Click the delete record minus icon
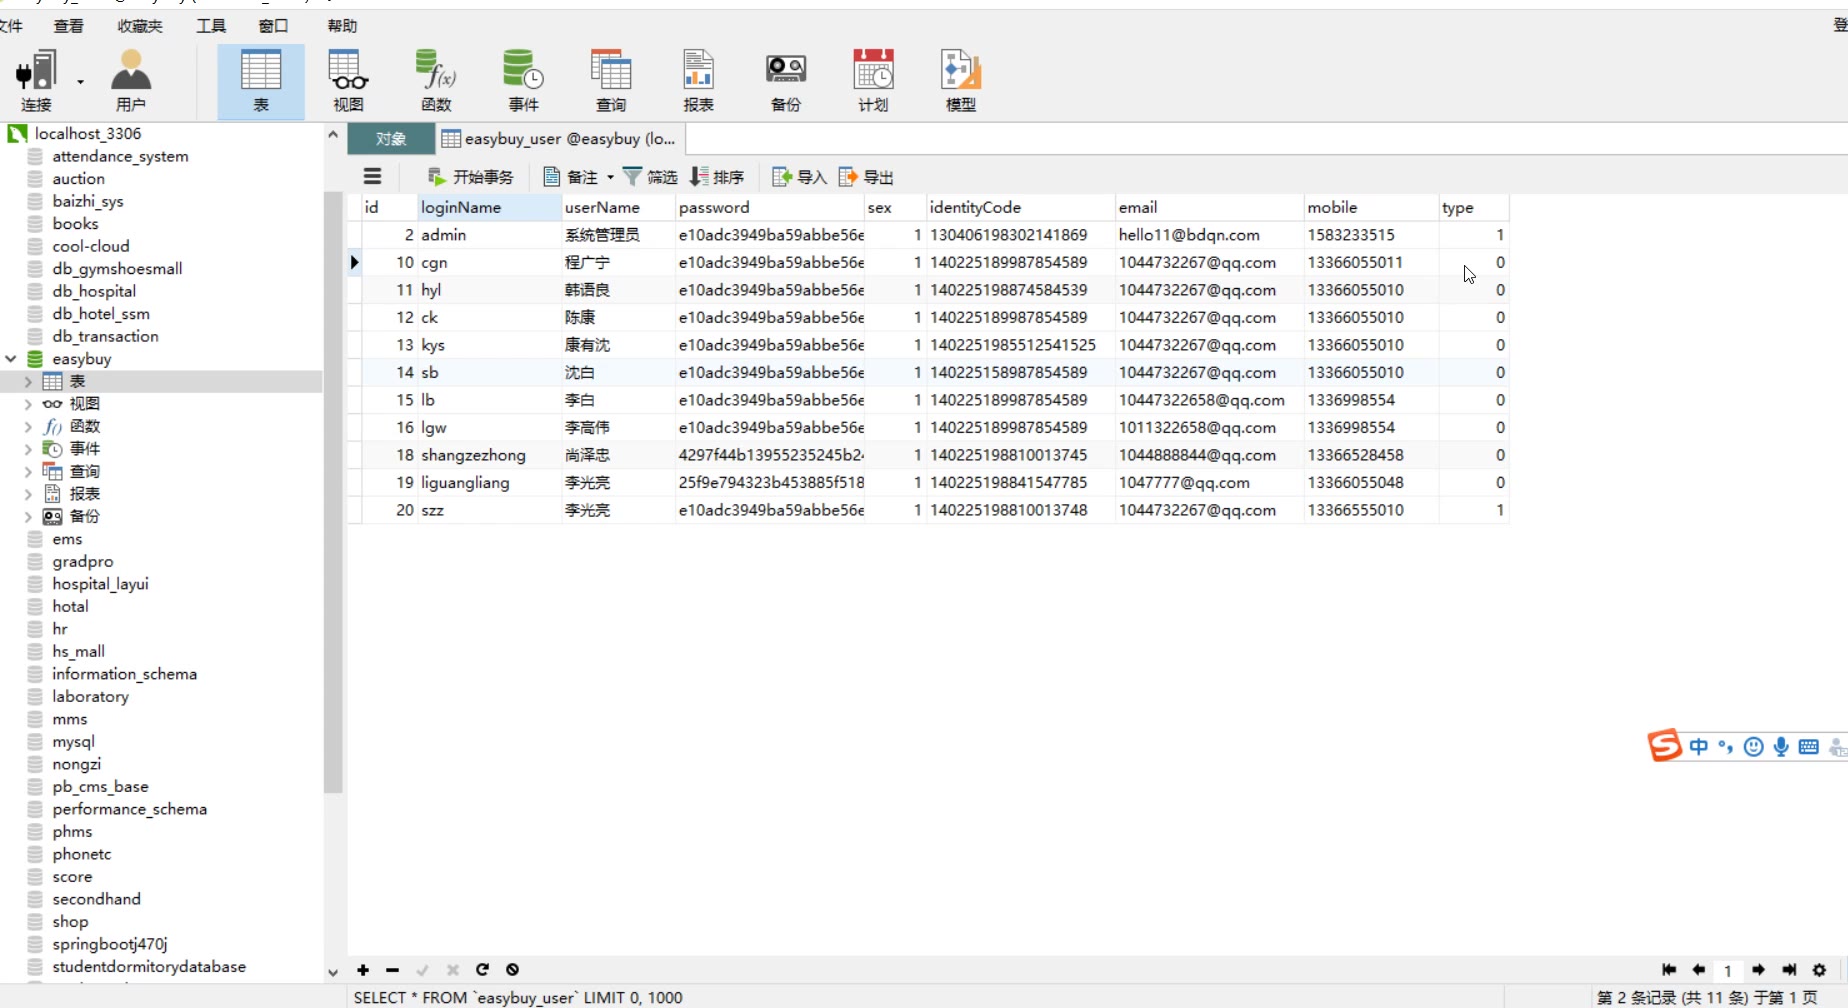 point(392,970)
